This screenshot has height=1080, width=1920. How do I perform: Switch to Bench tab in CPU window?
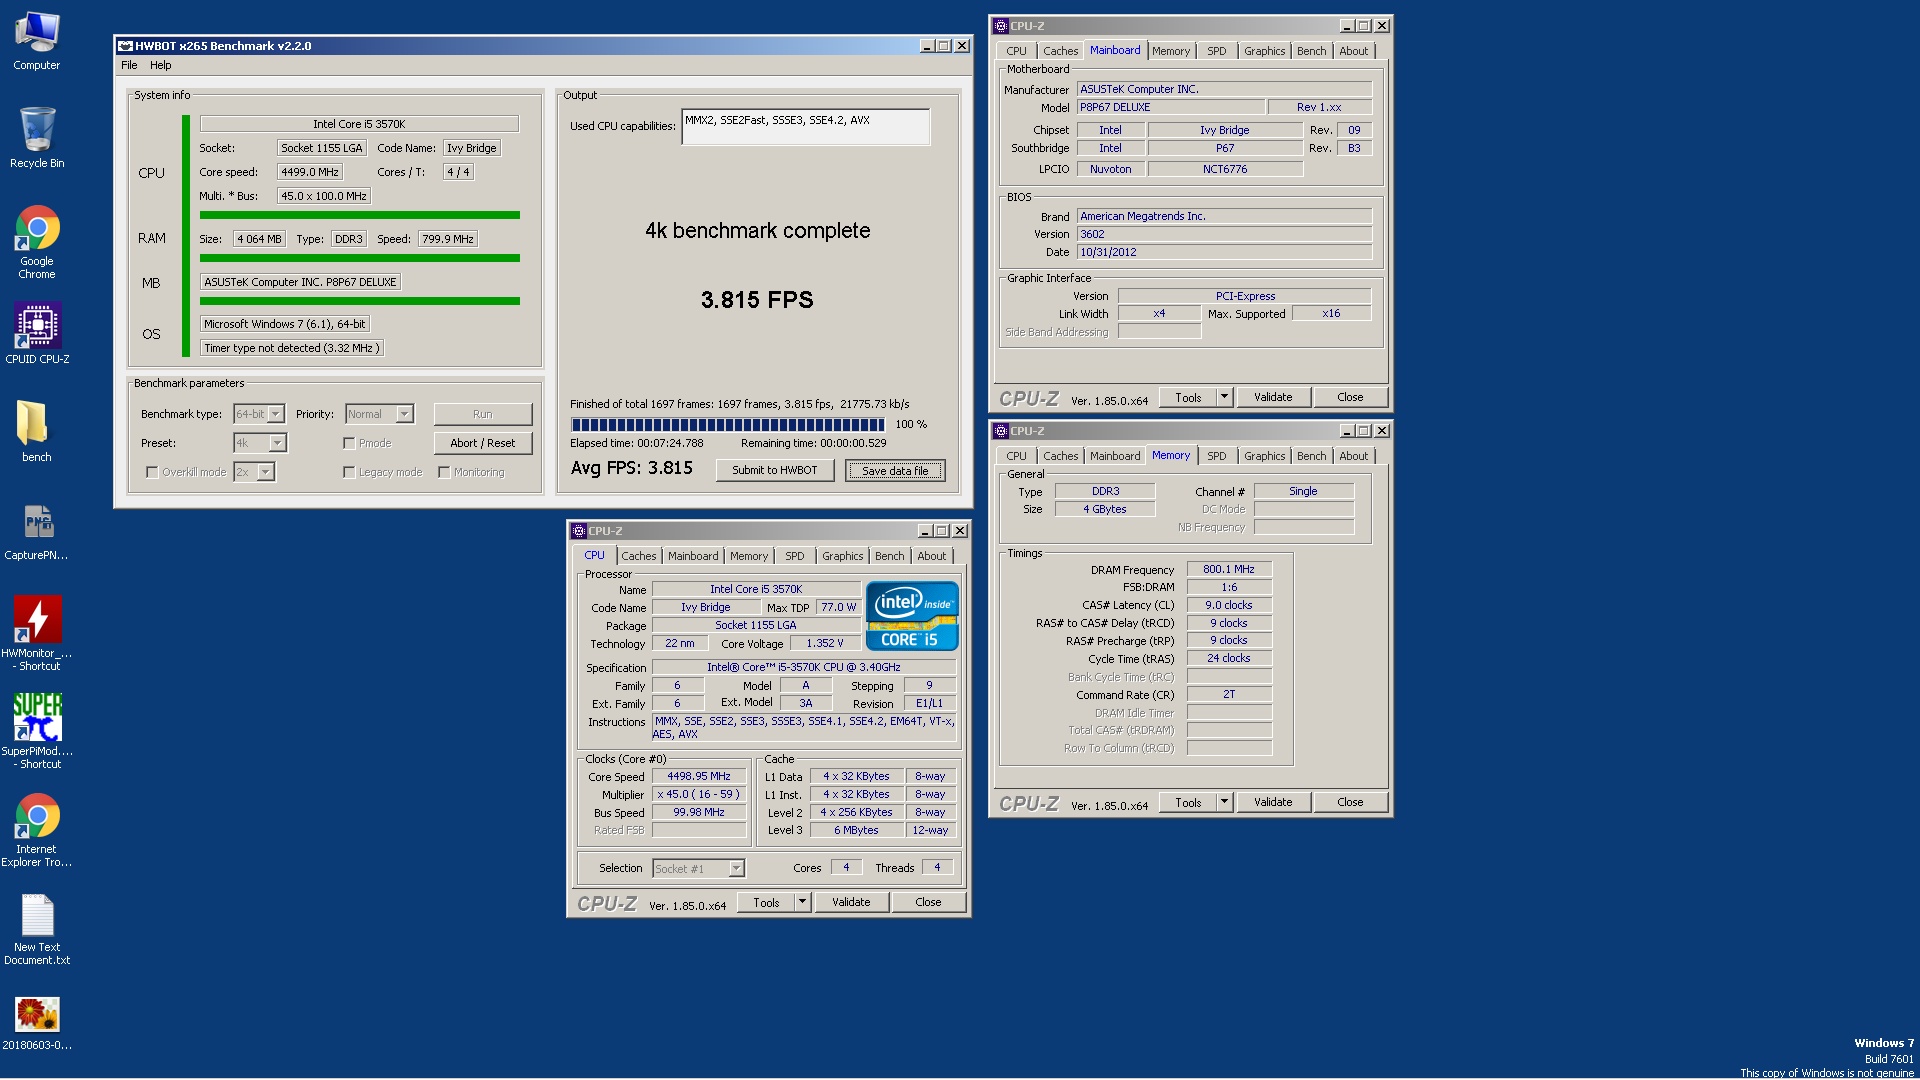click(889, 556)
